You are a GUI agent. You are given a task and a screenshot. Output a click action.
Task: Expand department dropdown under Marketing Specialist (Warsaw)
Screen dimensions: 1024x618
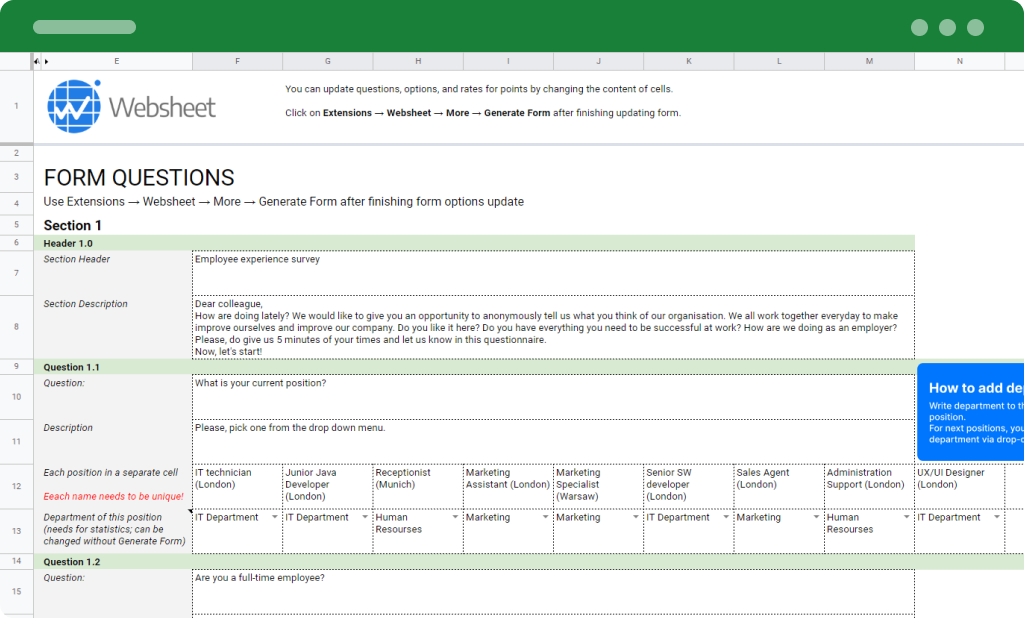(x=635, y=517)
